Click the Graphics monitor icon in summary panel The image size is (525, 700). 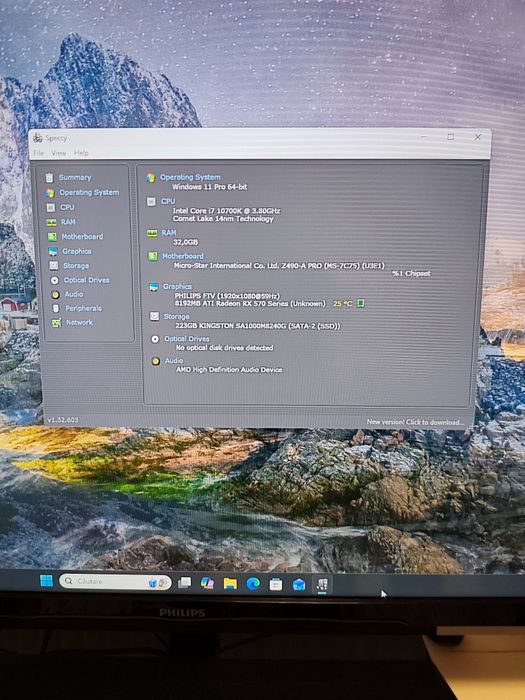[154, 287]
